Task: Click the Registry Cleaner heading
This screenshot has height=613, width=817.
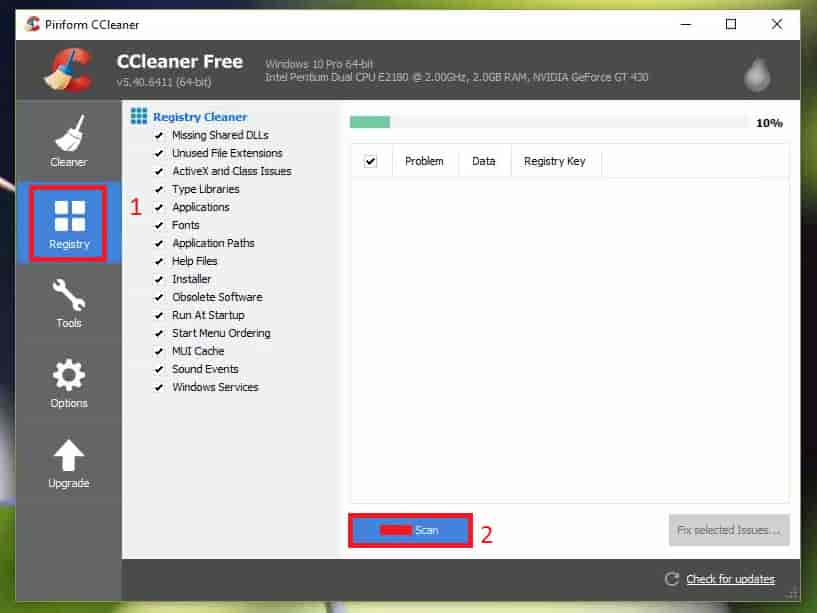Action: point(200,117)
